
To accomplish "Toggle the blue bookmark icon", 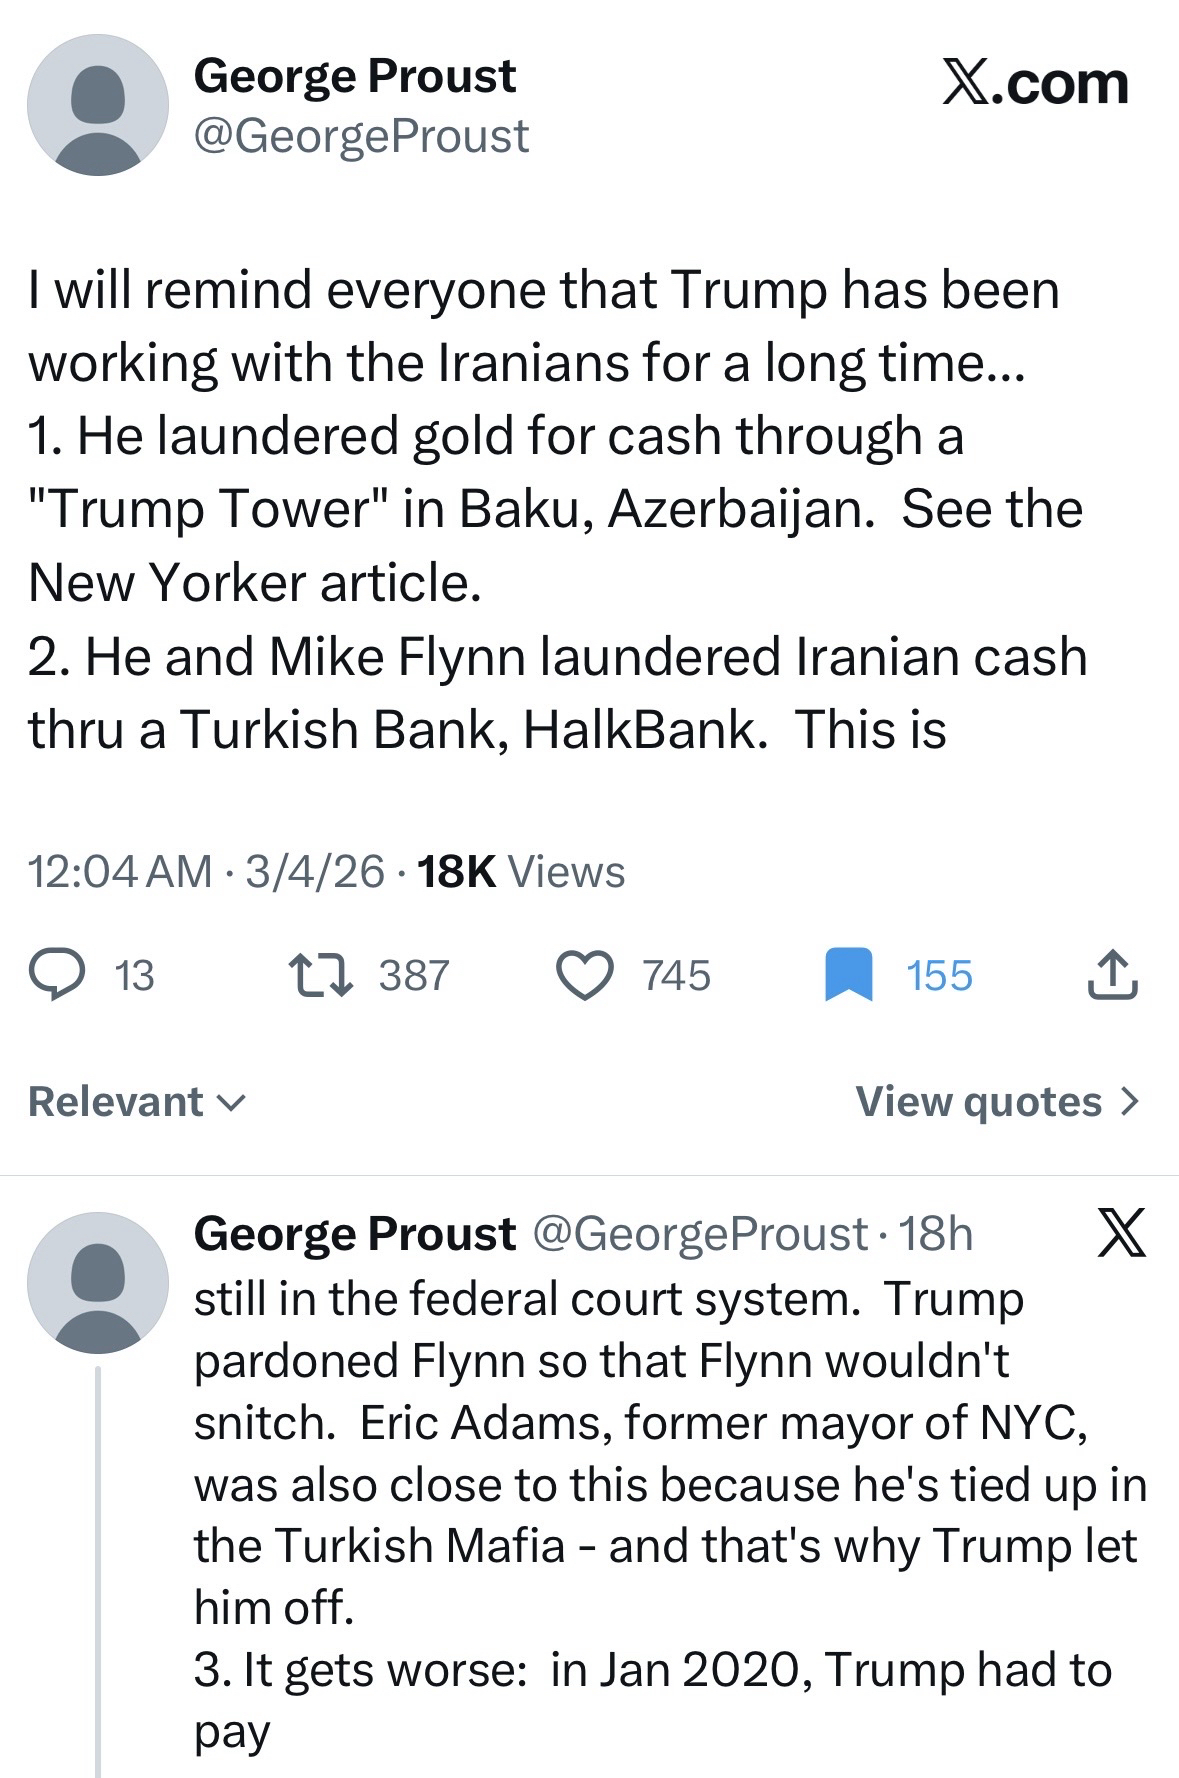I will pos(848,976).
